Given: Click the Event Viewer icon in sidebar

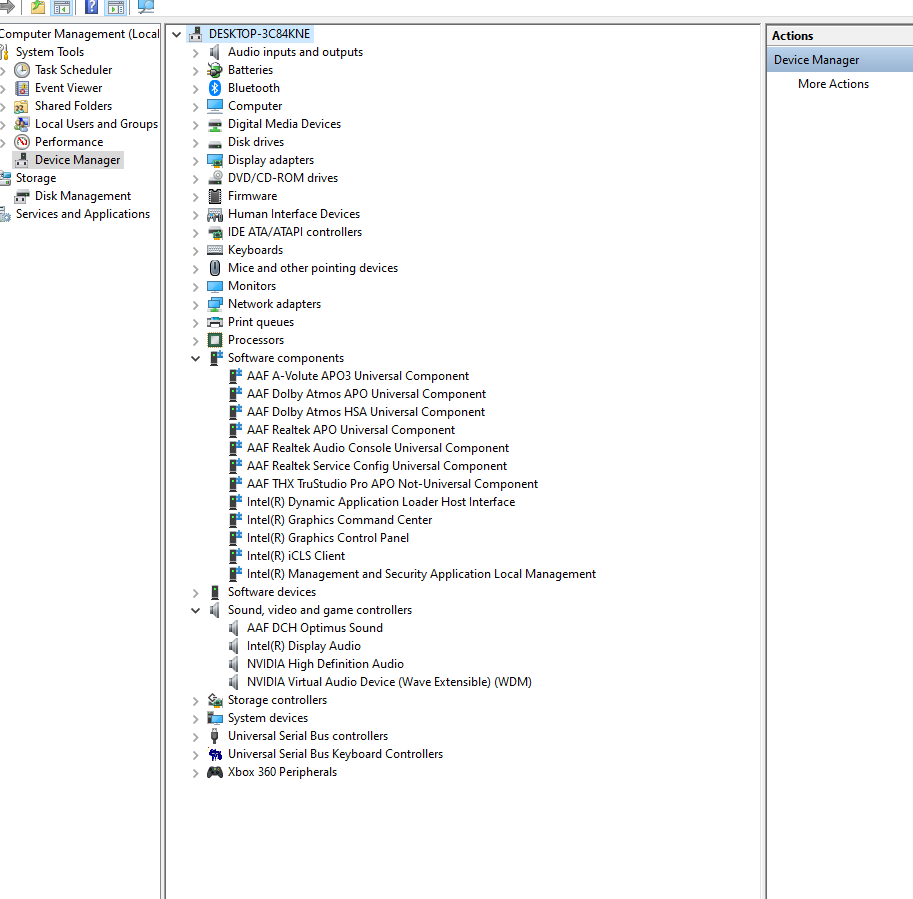Looking at the screenshot, I should click(x=22, y=88).
